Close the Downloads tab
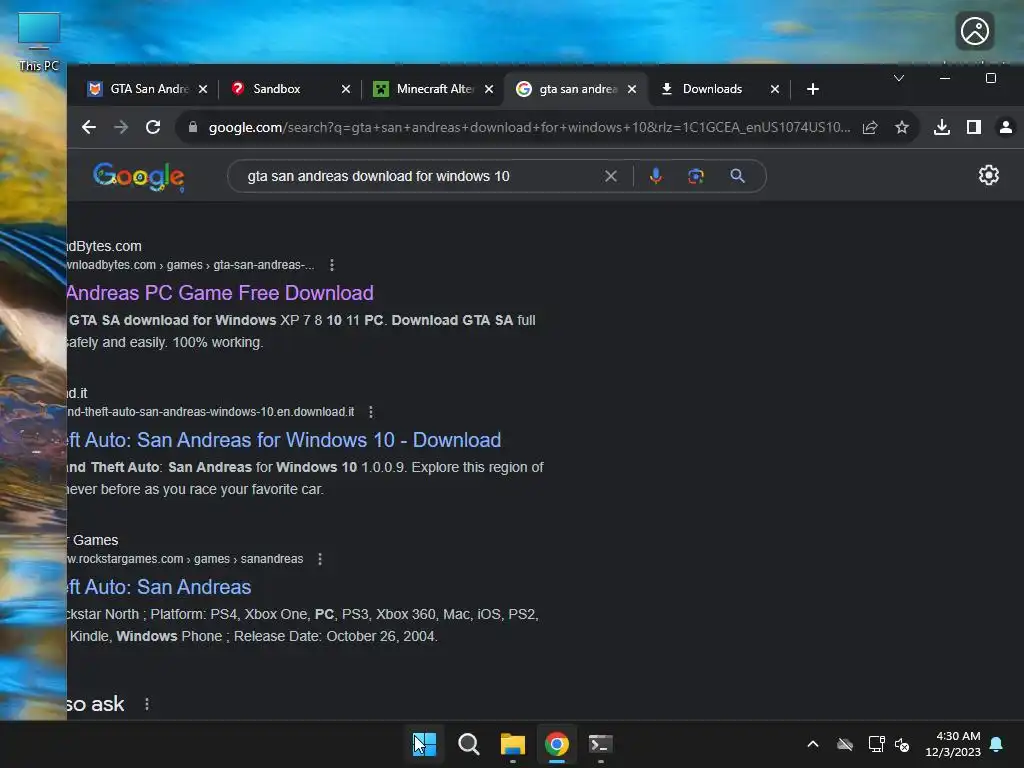This screenshot has height=768, width=1024. pyautogui.click(x=775, y=89)
